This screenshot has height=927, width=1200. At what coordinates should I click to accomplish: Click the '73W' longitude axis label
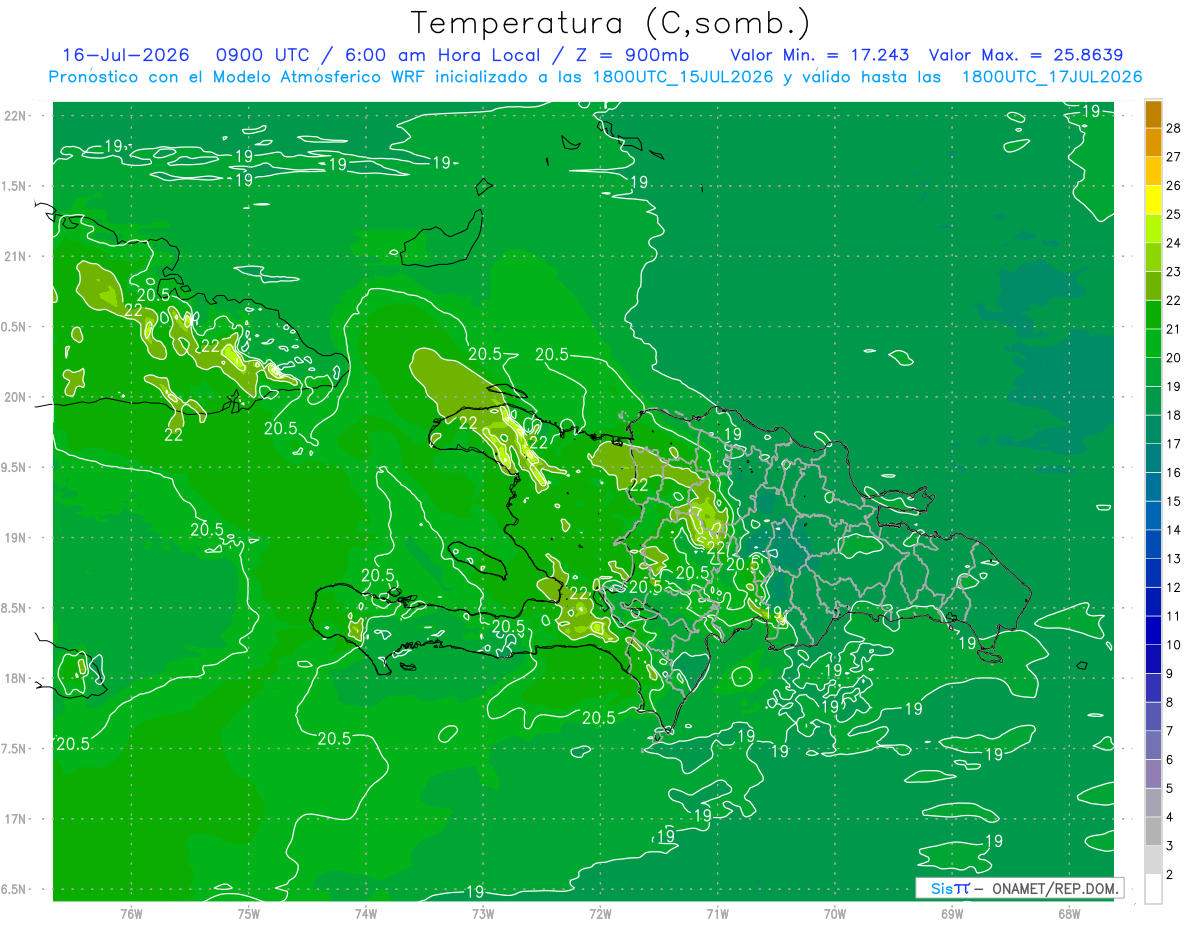pyautogui.click(x=482, y=913)
